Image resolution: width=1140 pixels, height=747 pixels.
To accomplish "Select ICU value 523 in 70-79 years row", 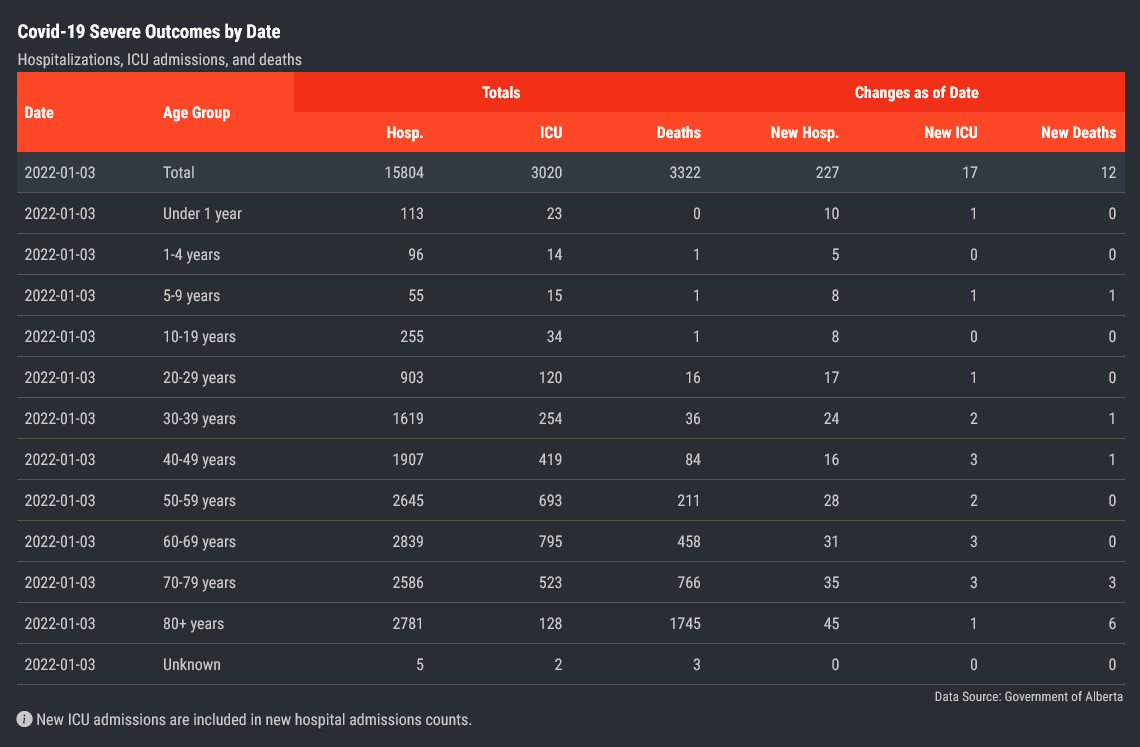I will pyautogui.click(x=550, y=583).
